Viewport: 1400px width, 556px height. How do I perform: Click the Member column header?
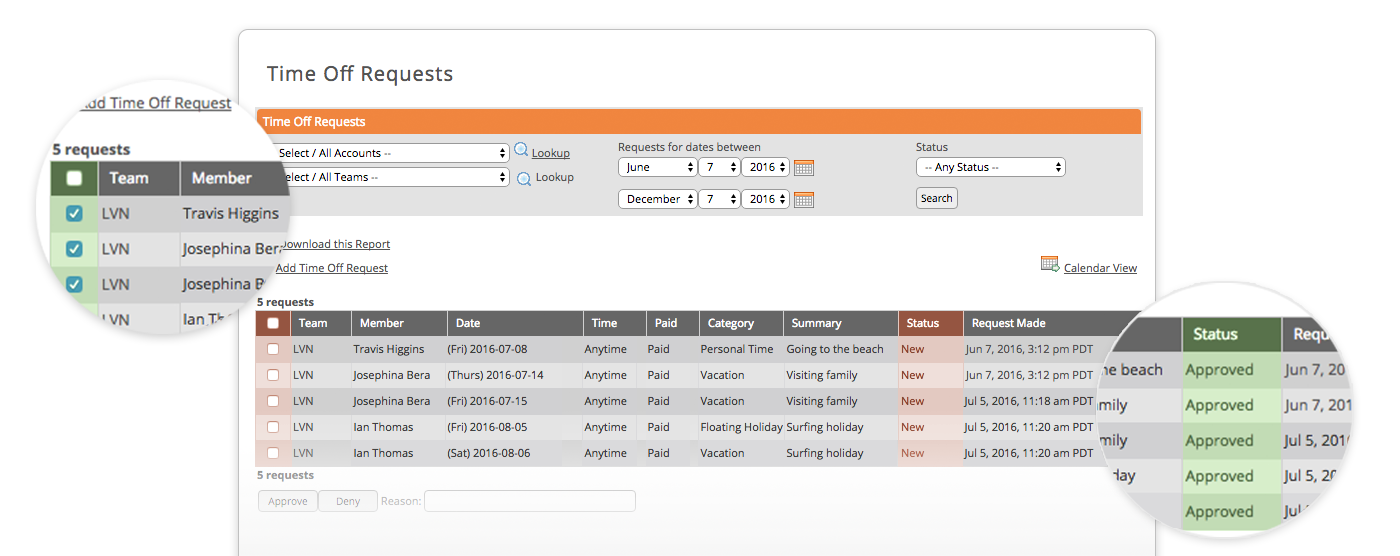tap(398, 323)
